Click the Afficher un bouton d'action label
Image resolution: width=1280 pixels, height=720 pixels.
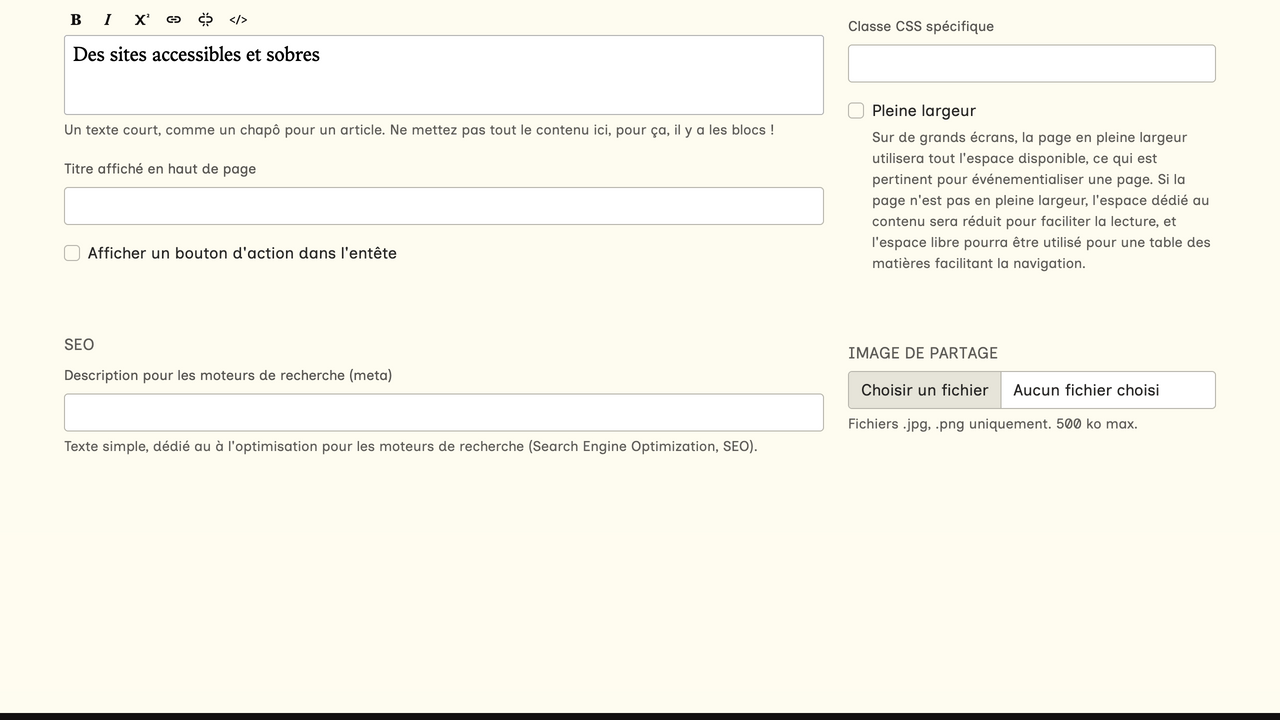click(x=242, y=254)
